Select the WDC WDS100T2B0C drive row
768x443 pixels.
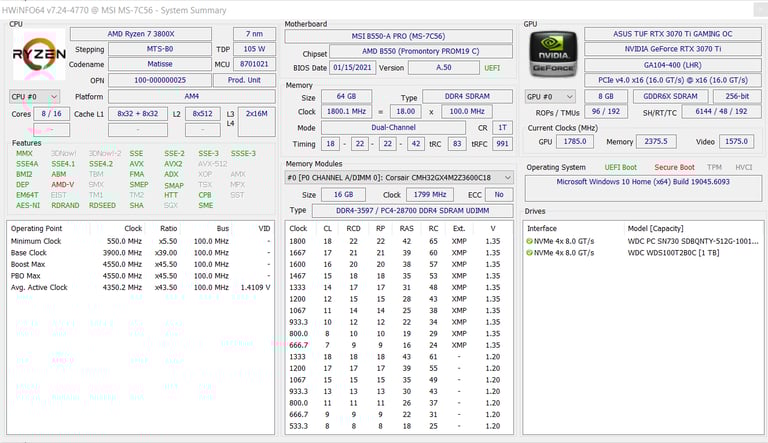click(643, 253)
